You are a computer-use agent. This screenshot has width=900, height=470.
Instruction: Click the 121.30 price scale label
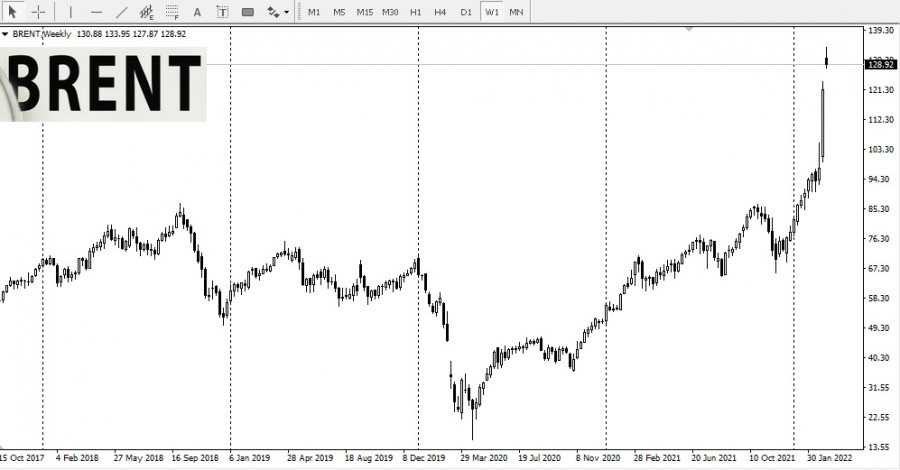pyautogui.click(x=881, y=90)
